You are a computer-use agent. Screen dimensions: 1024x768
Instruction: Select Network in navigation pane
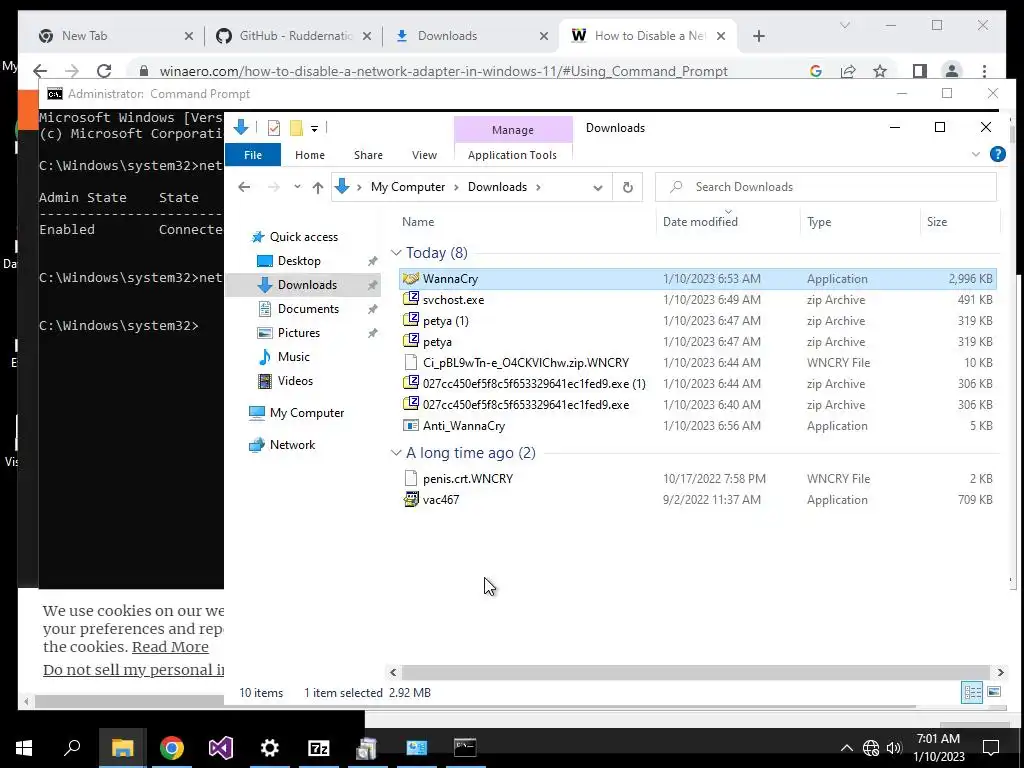(x=293, y=445)
